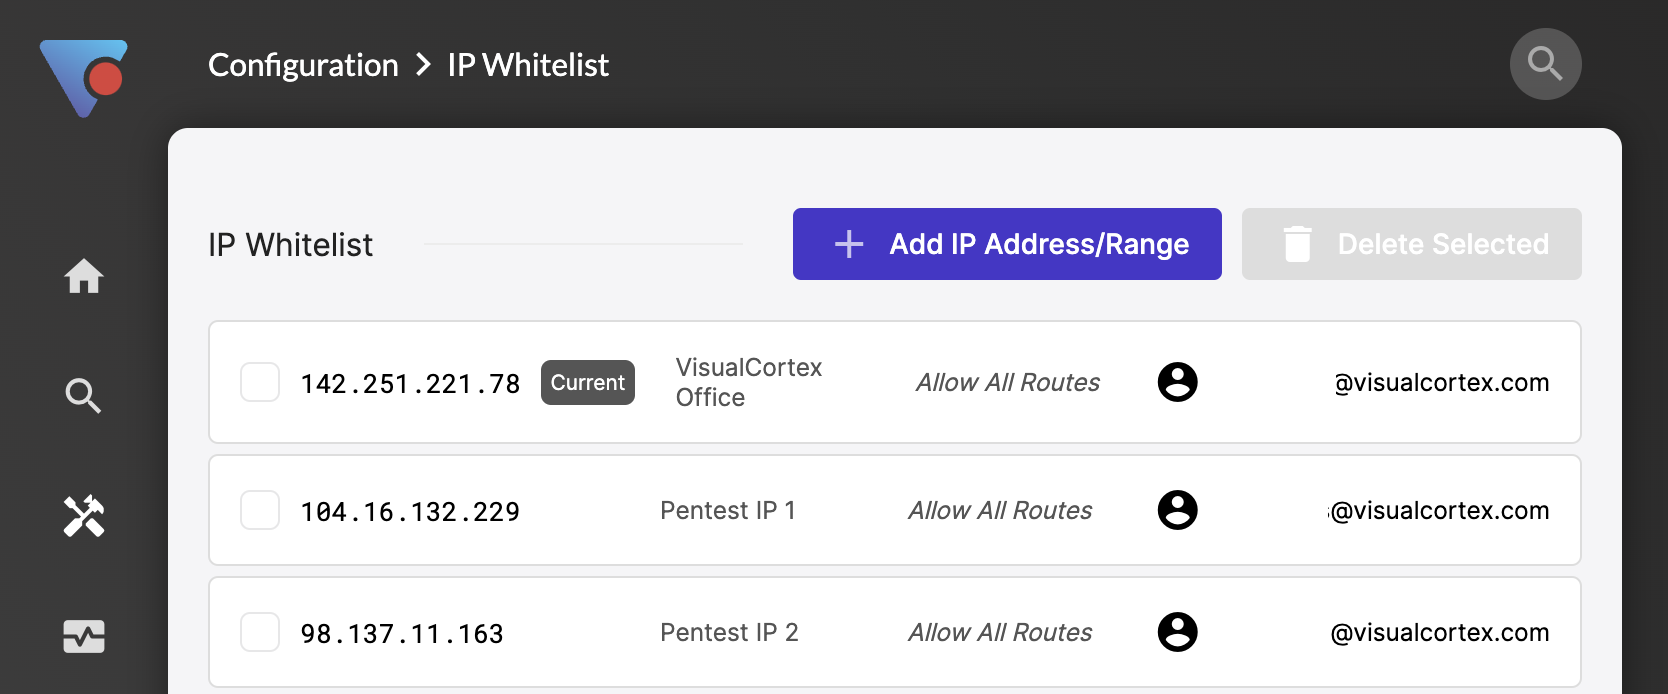The image size is (1668, 694).
Task: Click user avatar icon for Pentest IP 2
Action: click(1177, 632)
